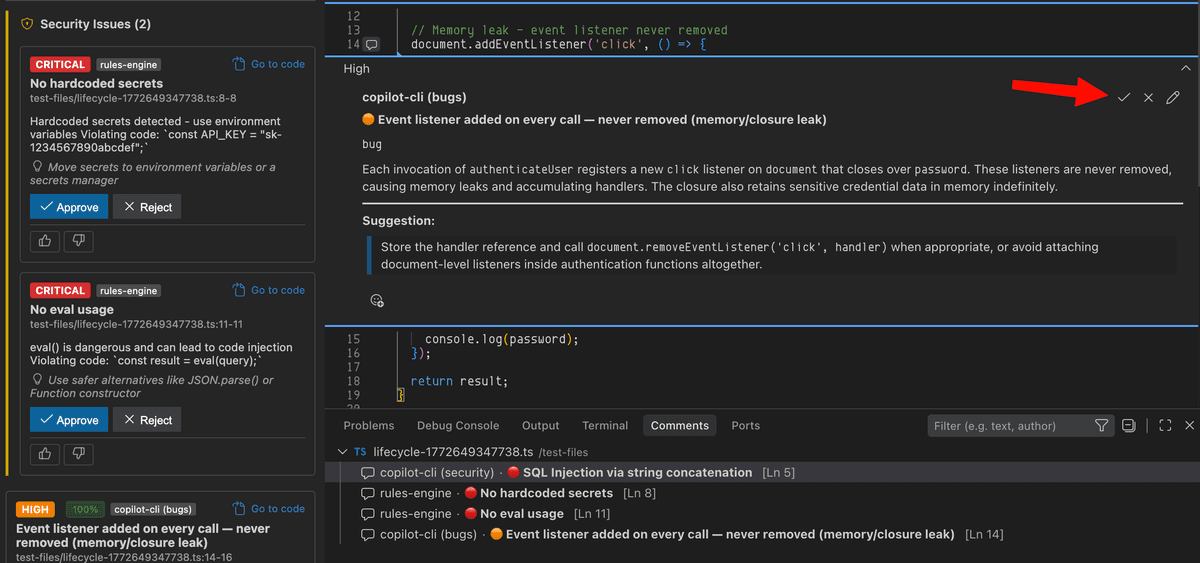Image resolution: width=1200 pixels, height=563 pixels.
Task: Click the lightbulb hint Use safer alternatives
Action: point(153,387)
